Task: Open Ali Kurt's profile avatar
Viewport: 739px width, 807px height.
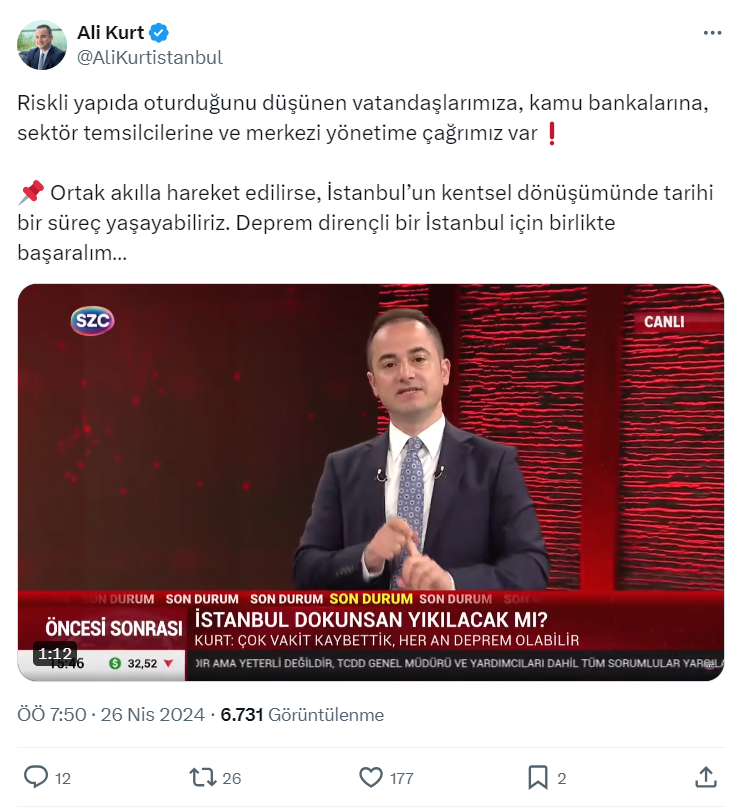Action: (x=42, y=45)
